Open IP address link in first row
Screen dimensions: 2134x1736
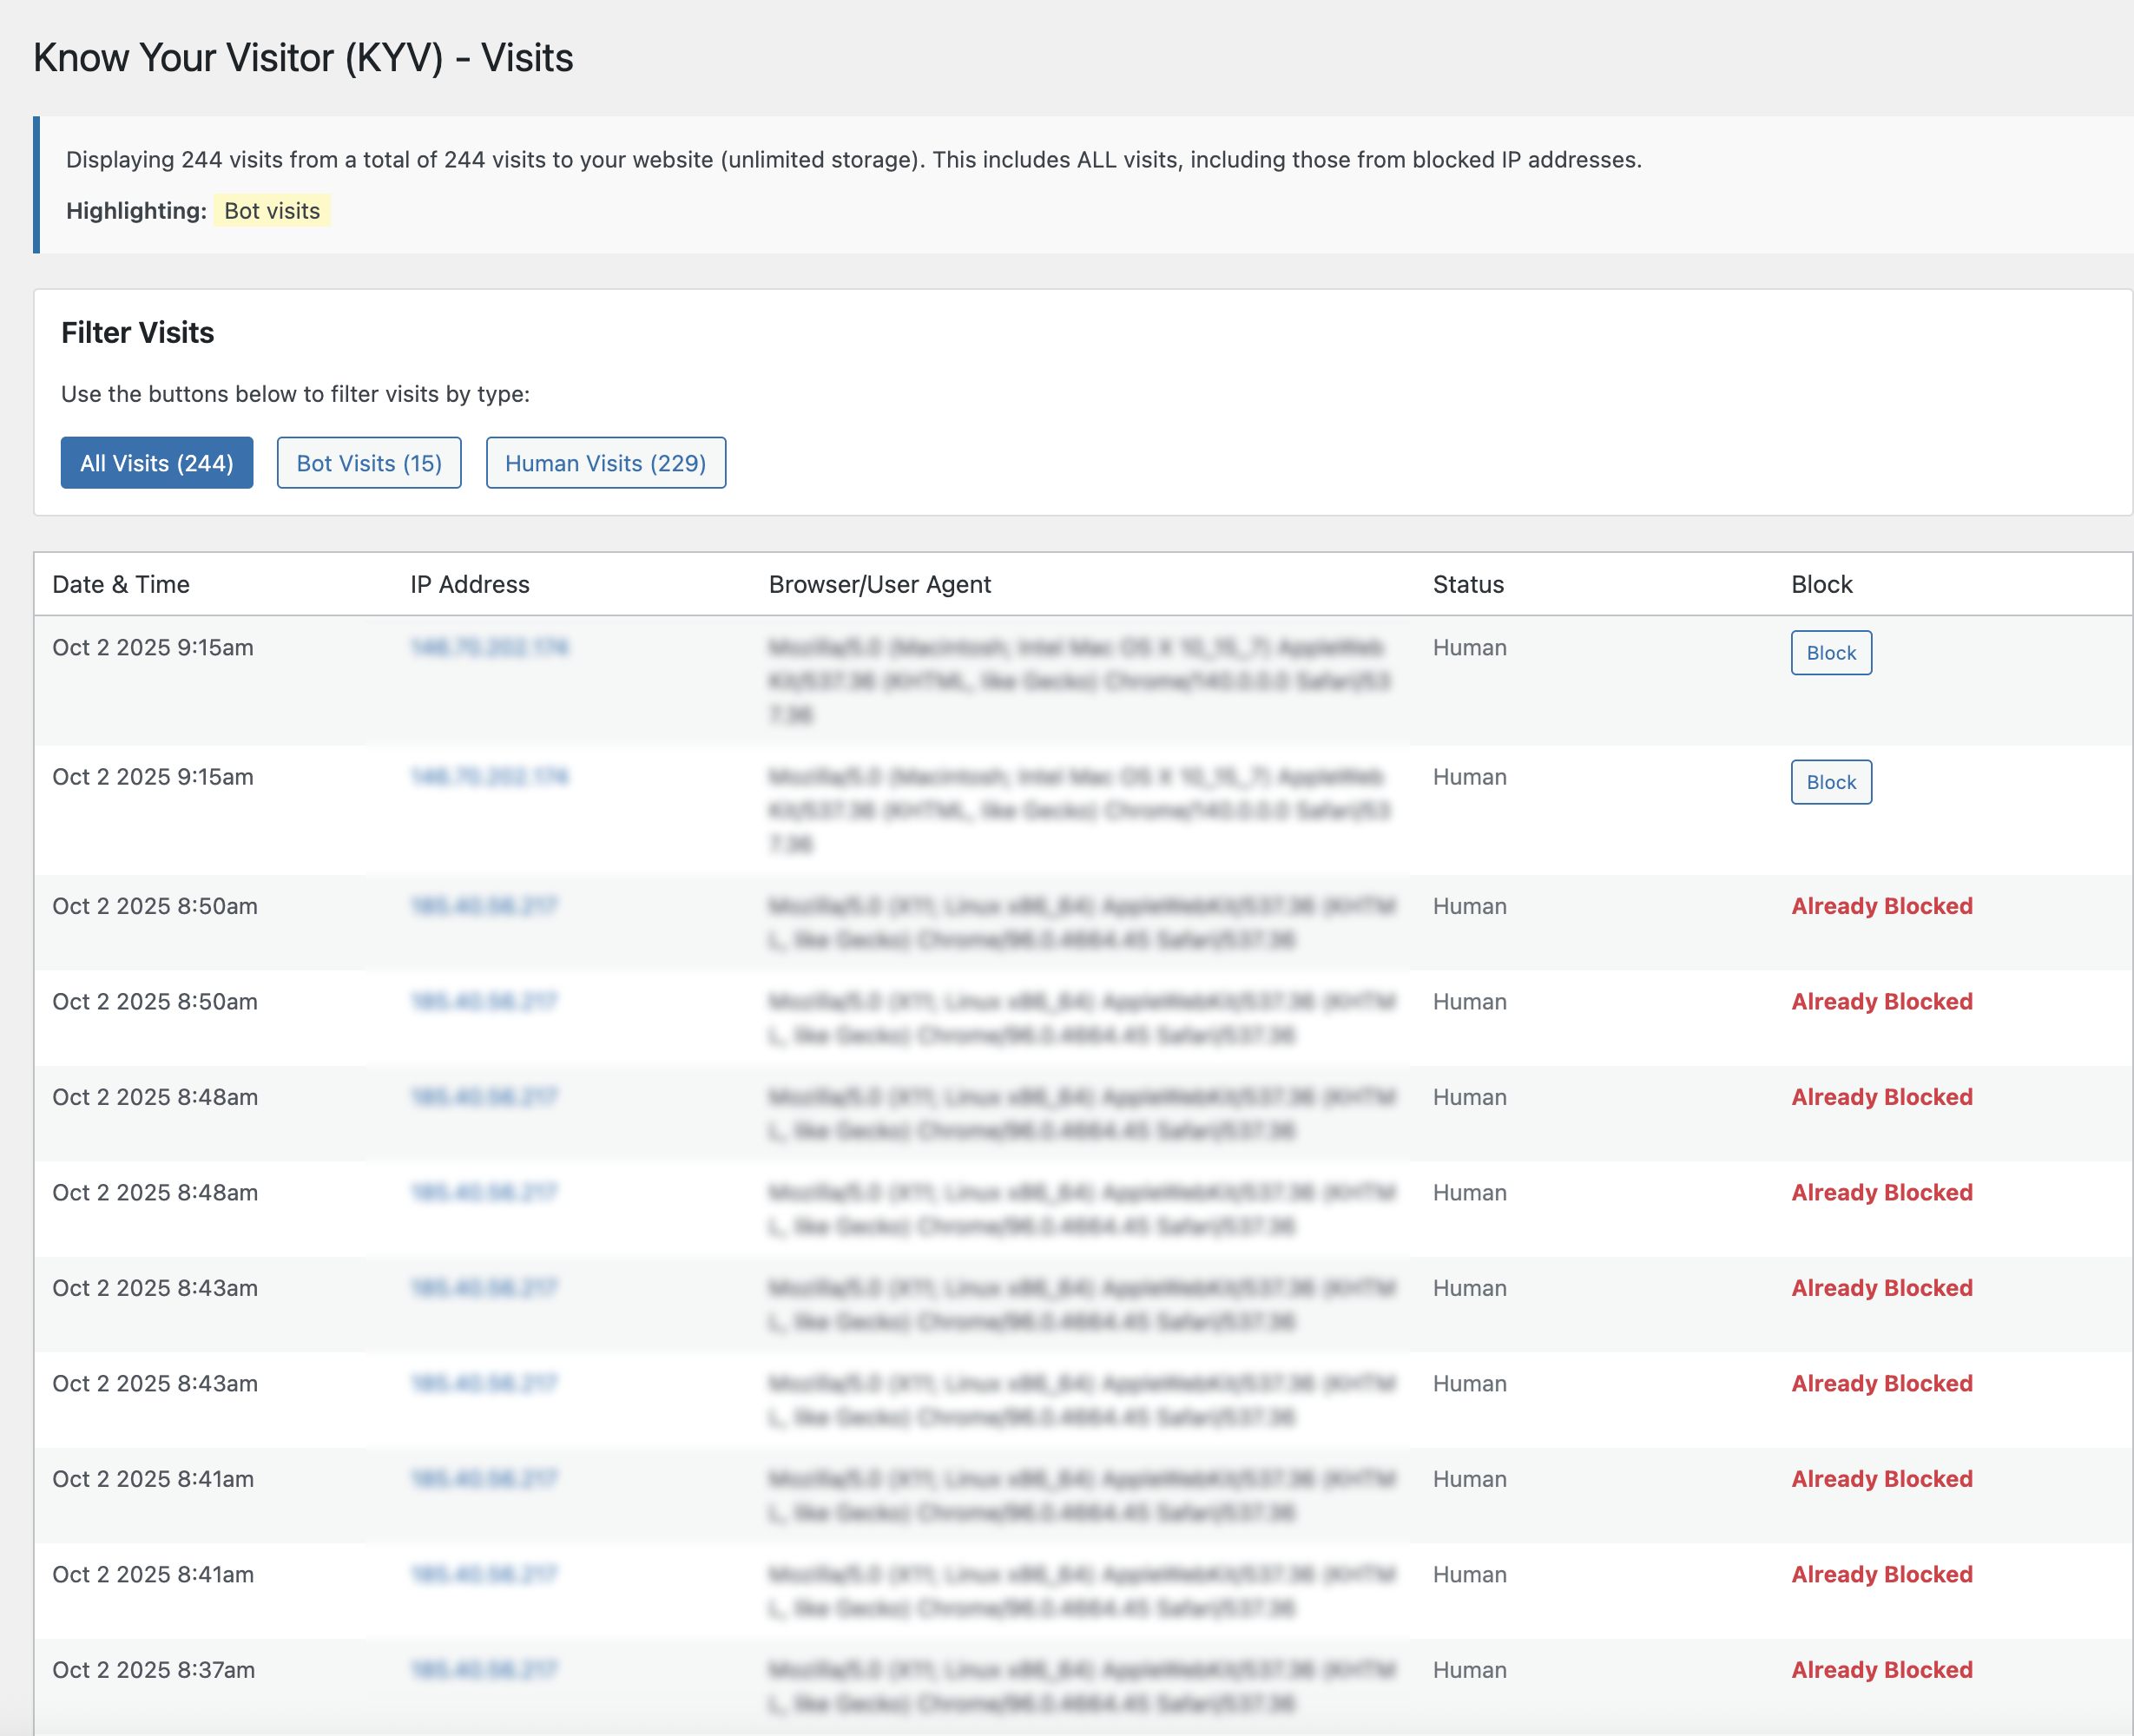(x=489, y=648)
